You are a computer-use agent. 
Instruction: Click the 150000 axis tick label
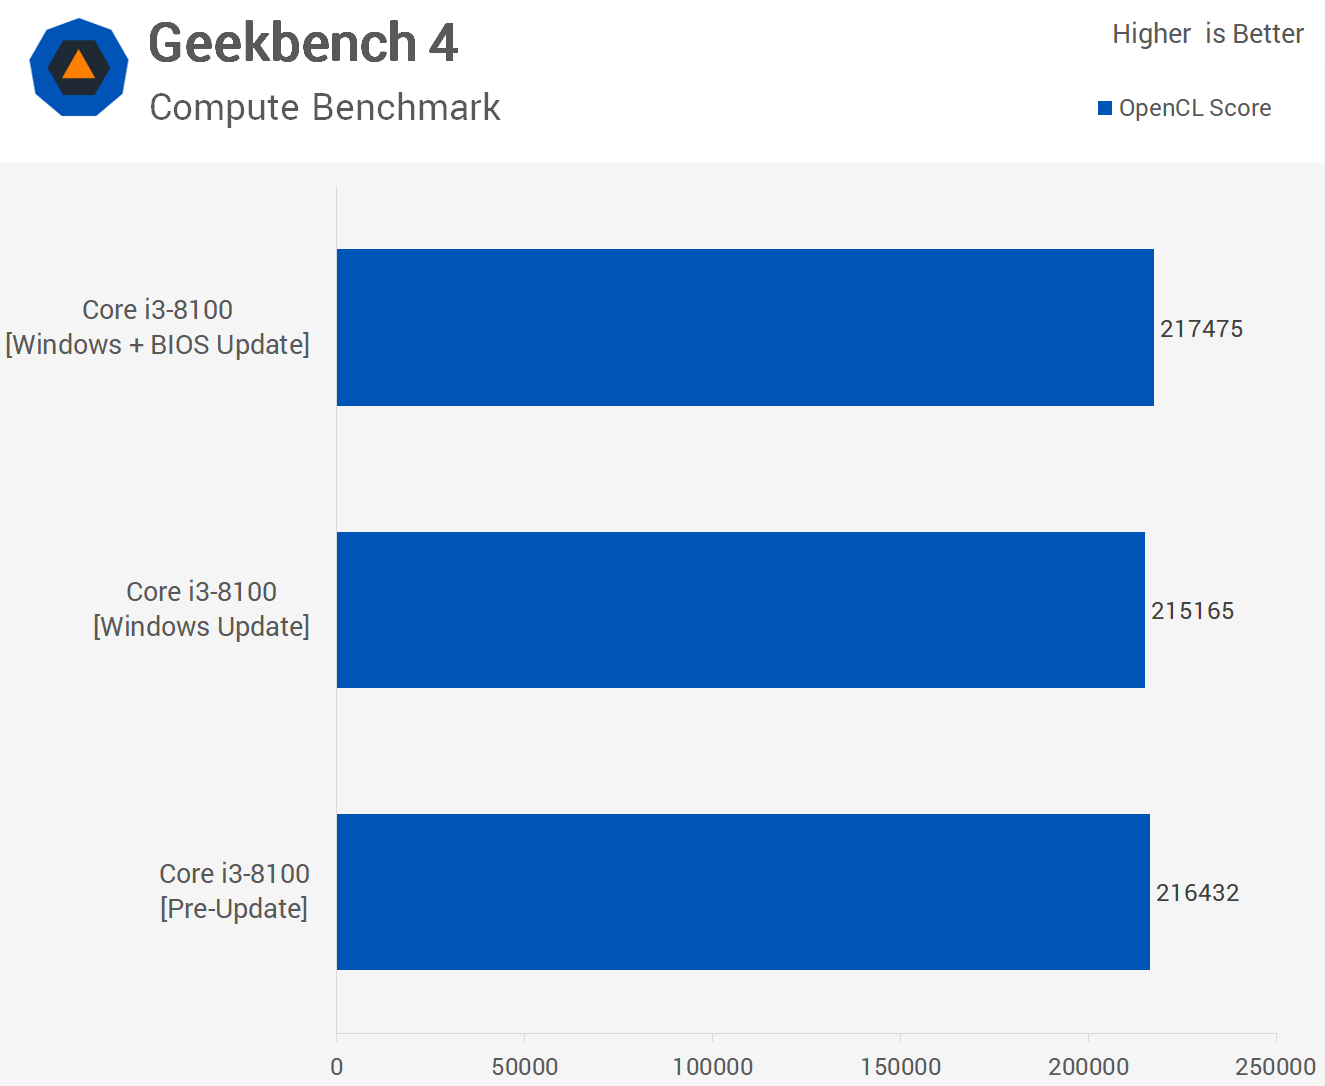[x=900, y=1066]
